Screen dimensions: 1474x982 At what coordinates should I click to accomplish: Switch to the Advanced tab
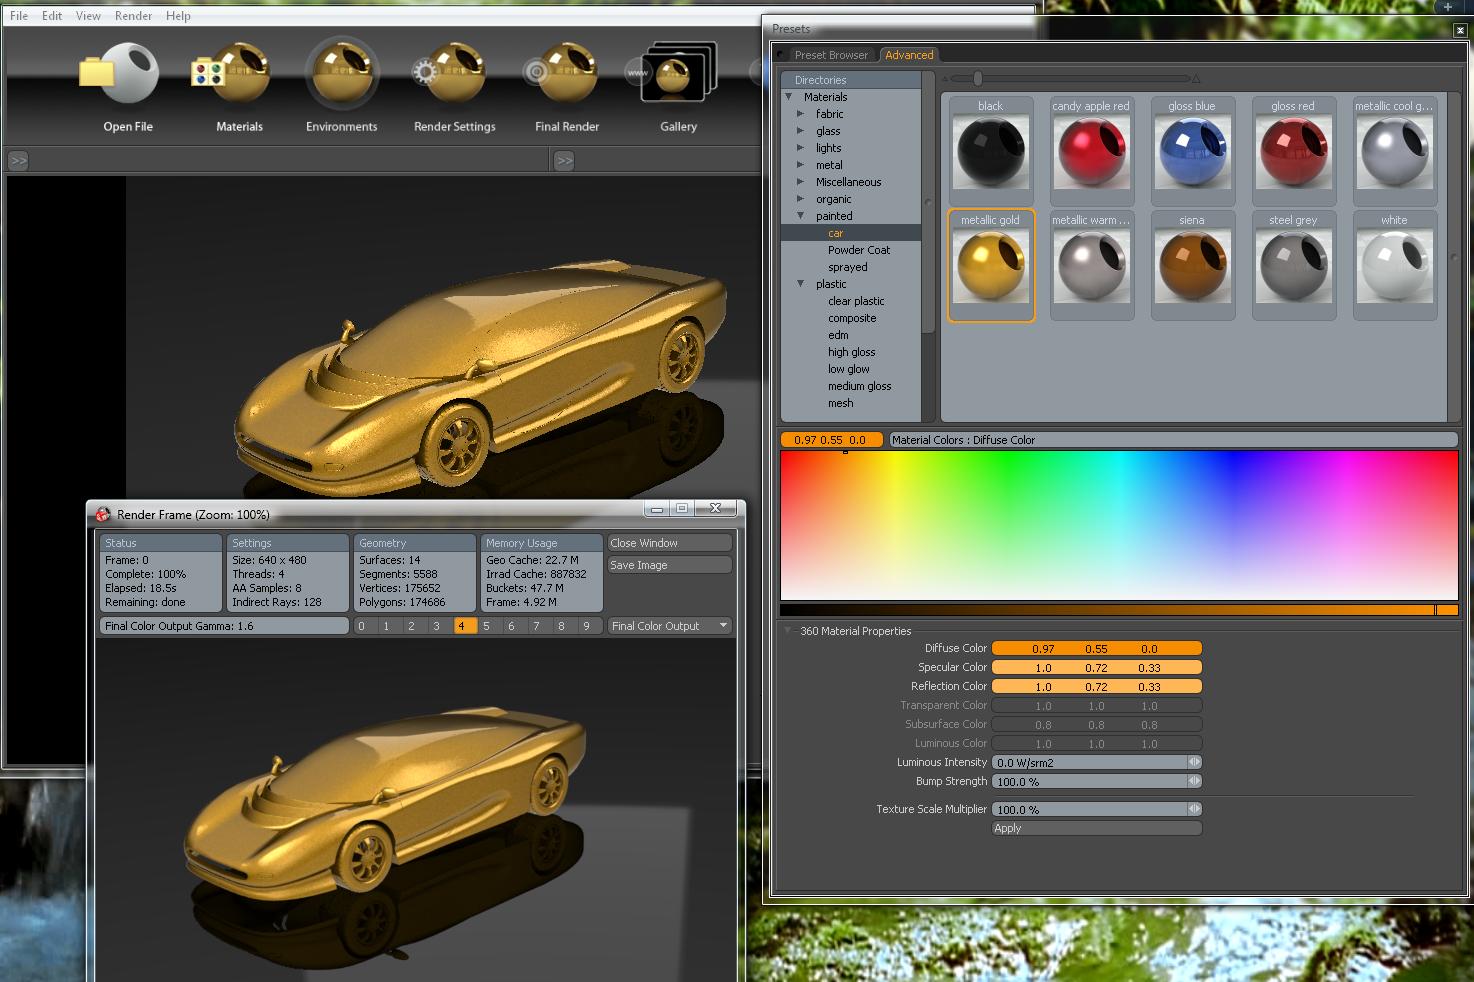(909, 55)
